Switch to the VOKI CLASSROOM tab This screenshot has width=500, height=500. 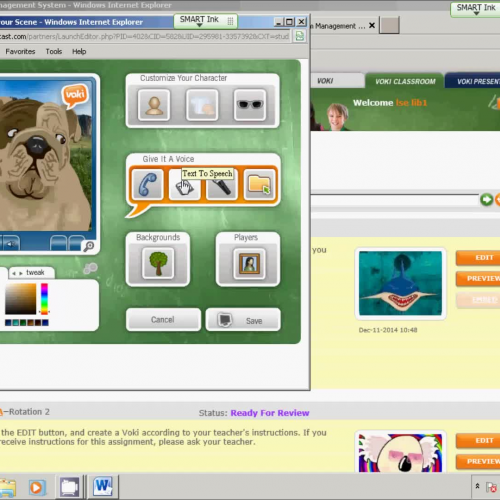click(x=405, y=81)
